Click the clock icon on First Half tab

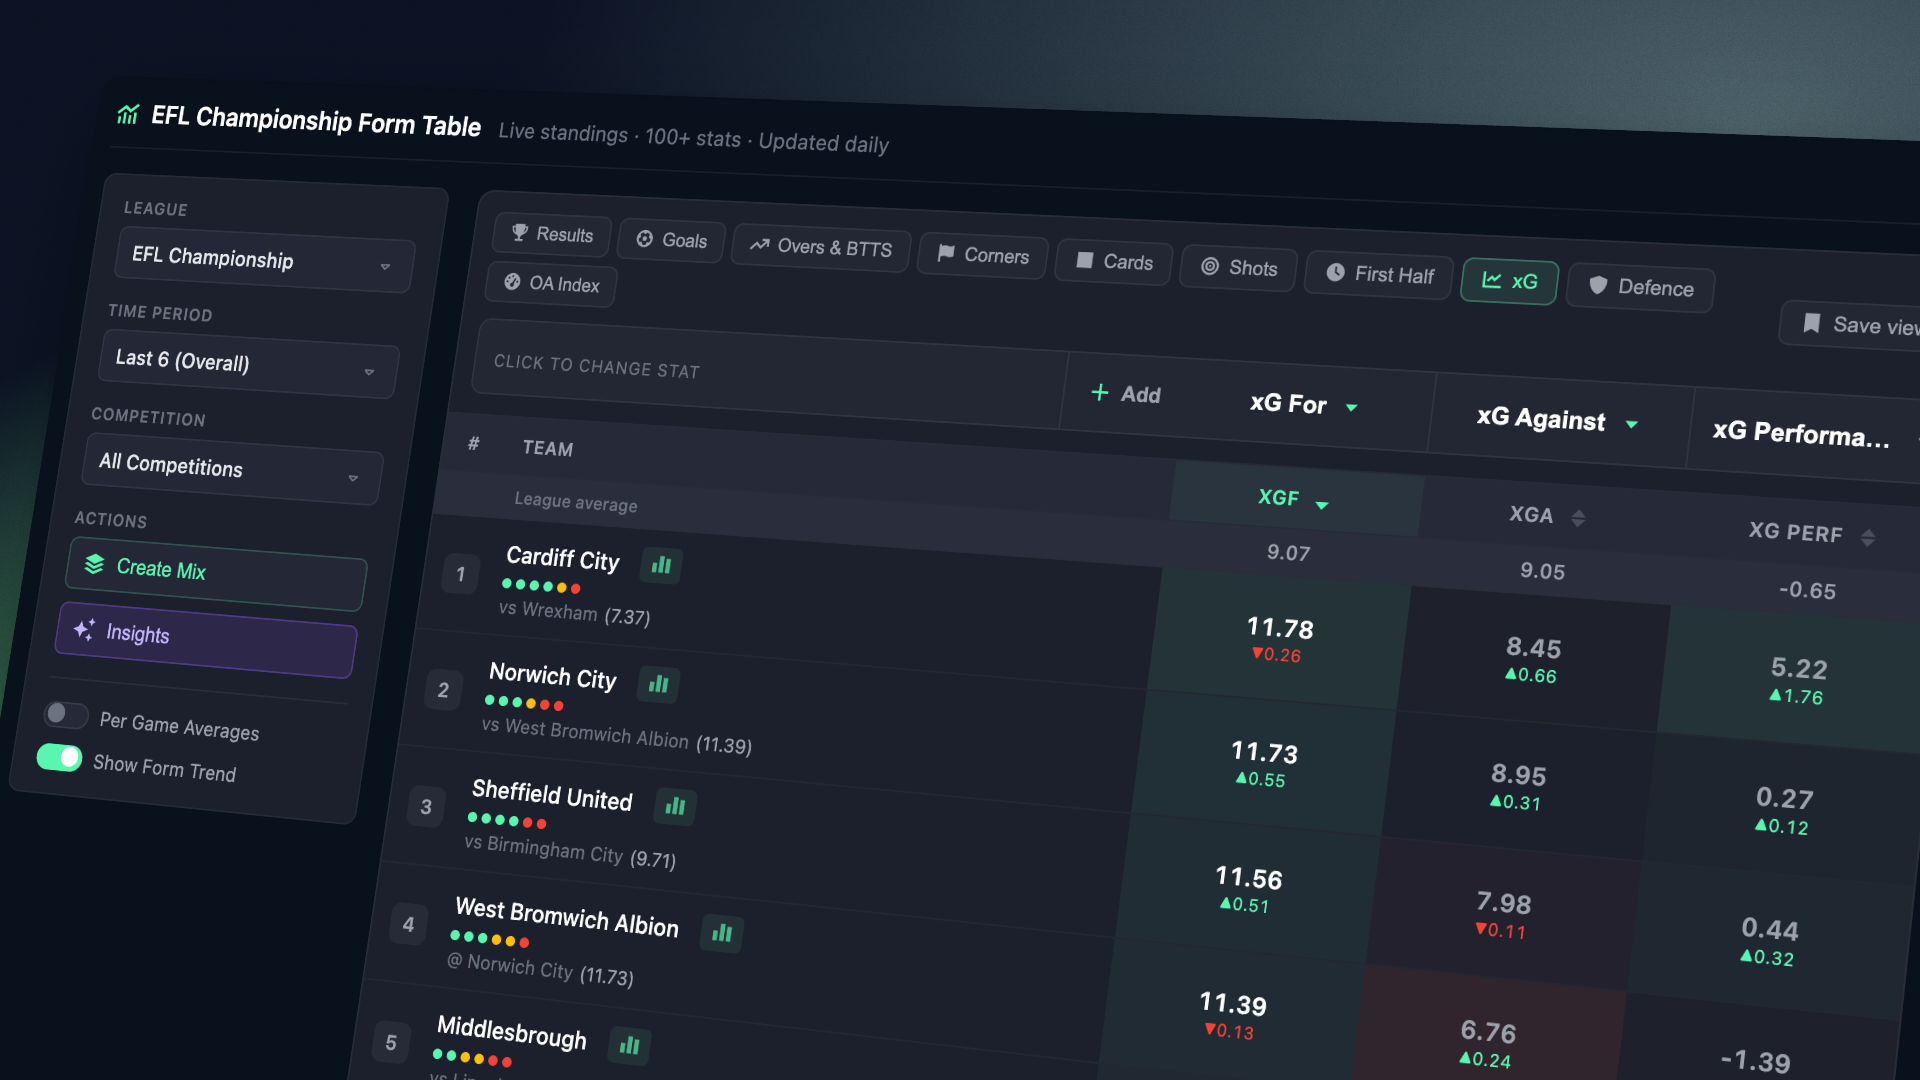click(1335, 272)
